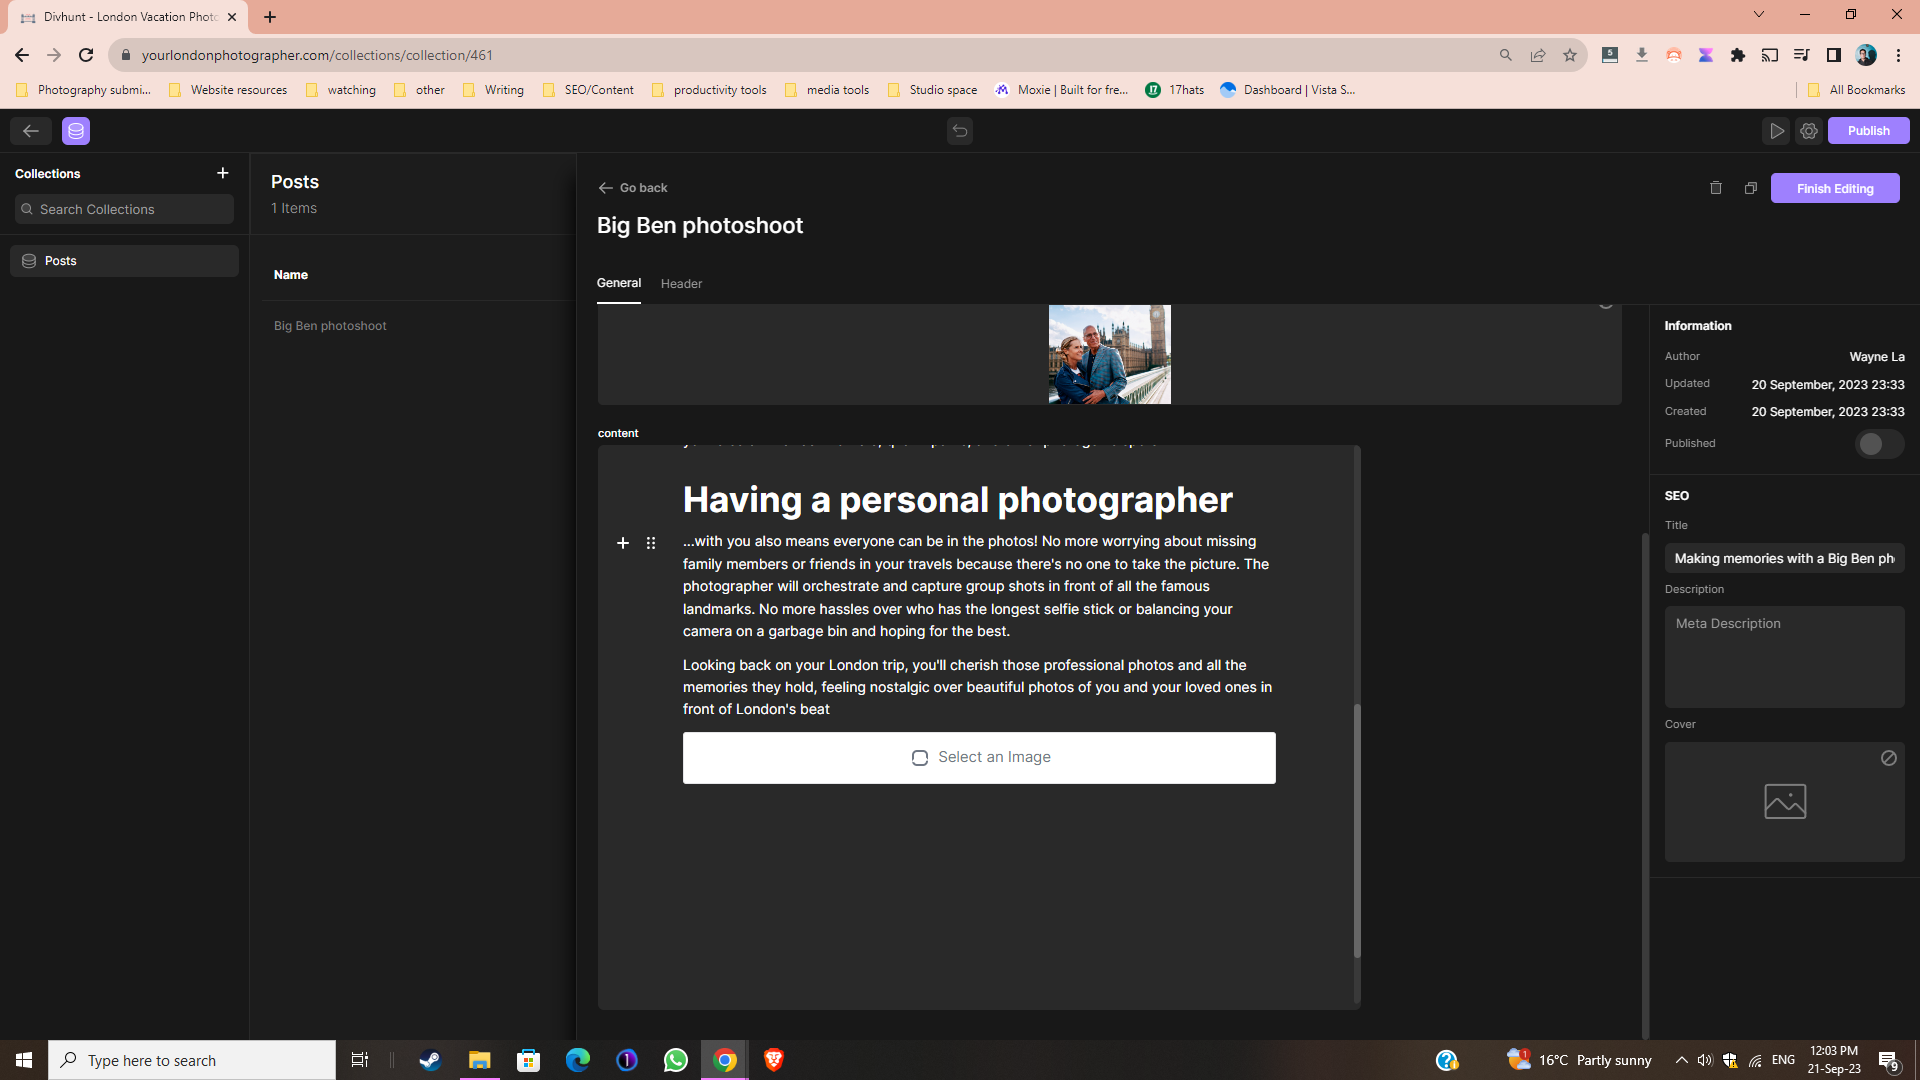Open the 17hats bookmark
Viewport: 1920px width, 1080px height.
[1175, 90]
